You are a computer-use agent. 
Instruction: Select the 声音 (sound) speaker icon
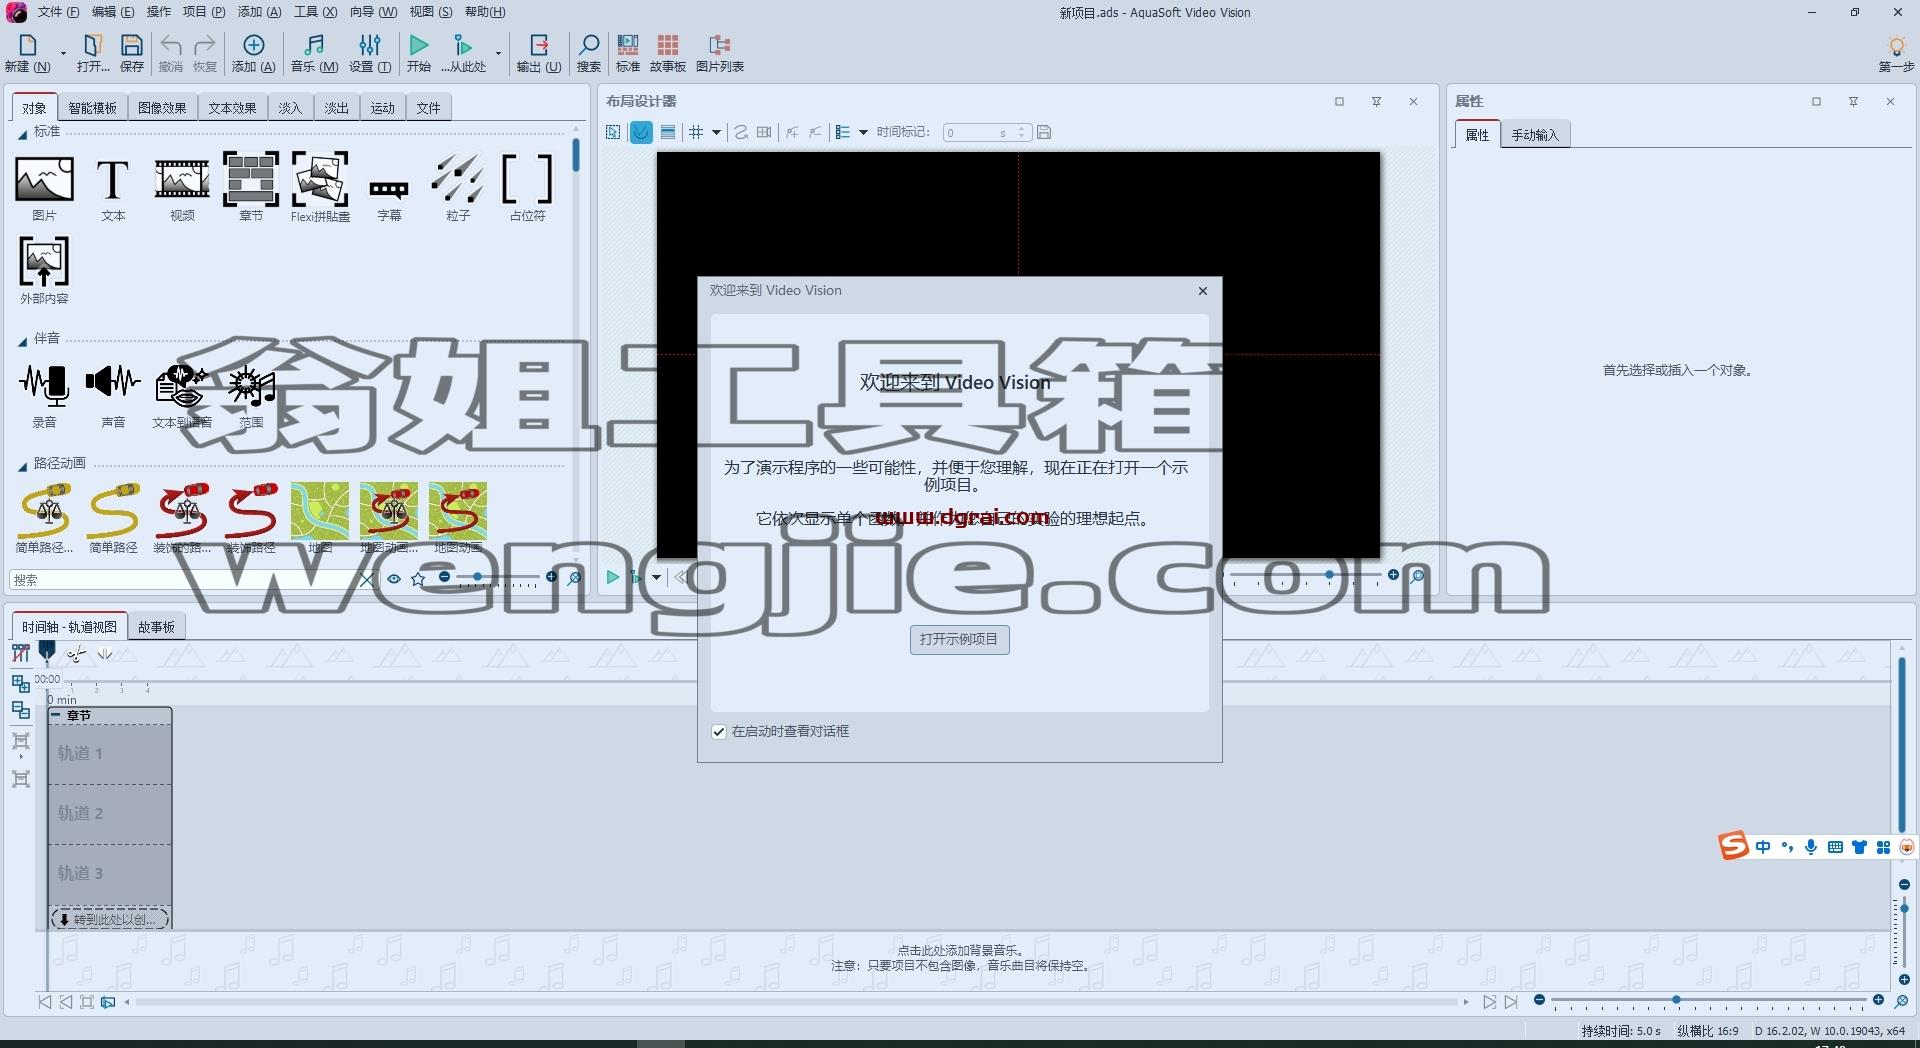(x=113, y=382)
